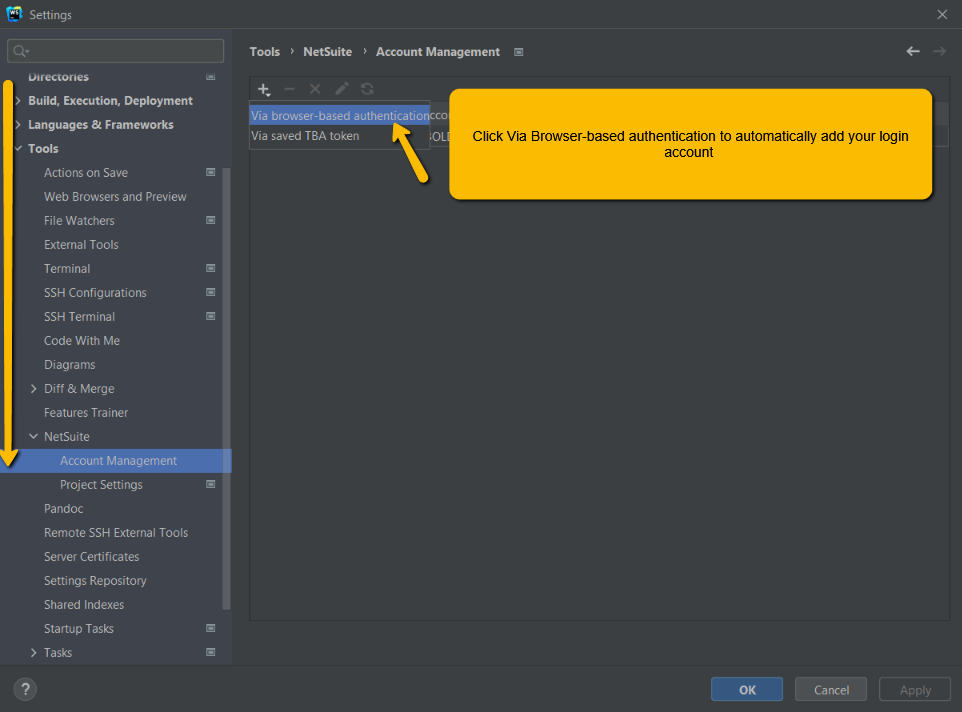Click the NetSuite breadcrumb

328,52
